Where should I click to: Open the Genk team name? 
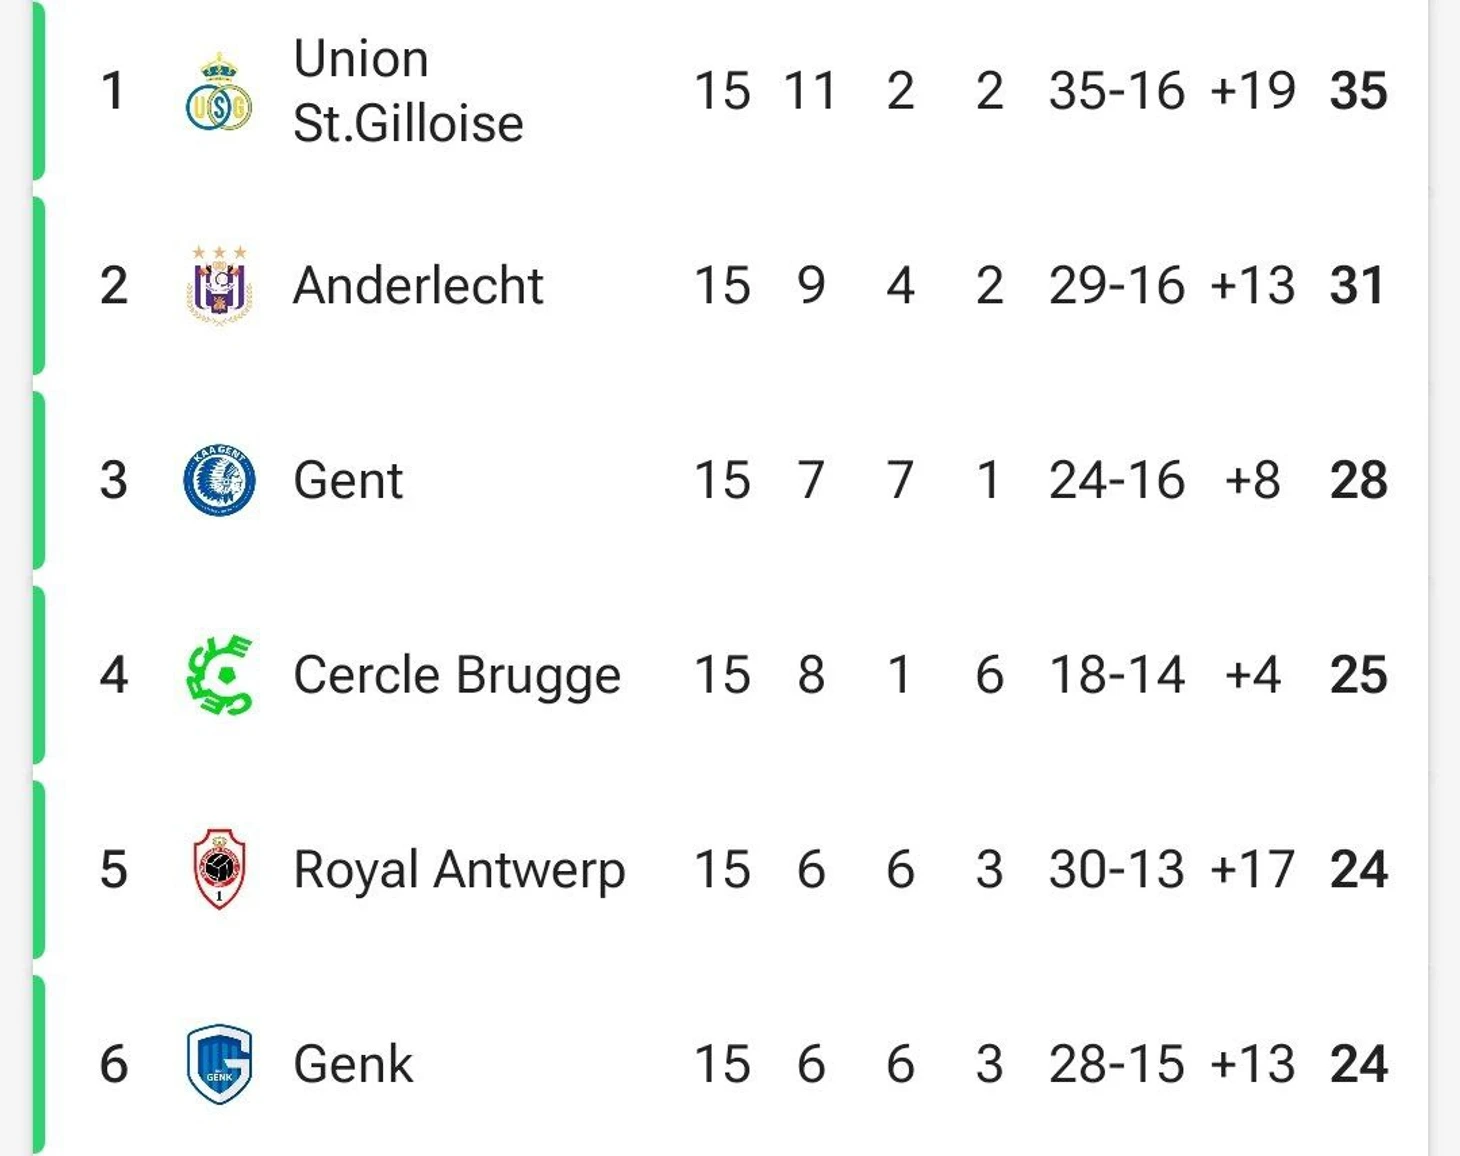click(353, 1064)
